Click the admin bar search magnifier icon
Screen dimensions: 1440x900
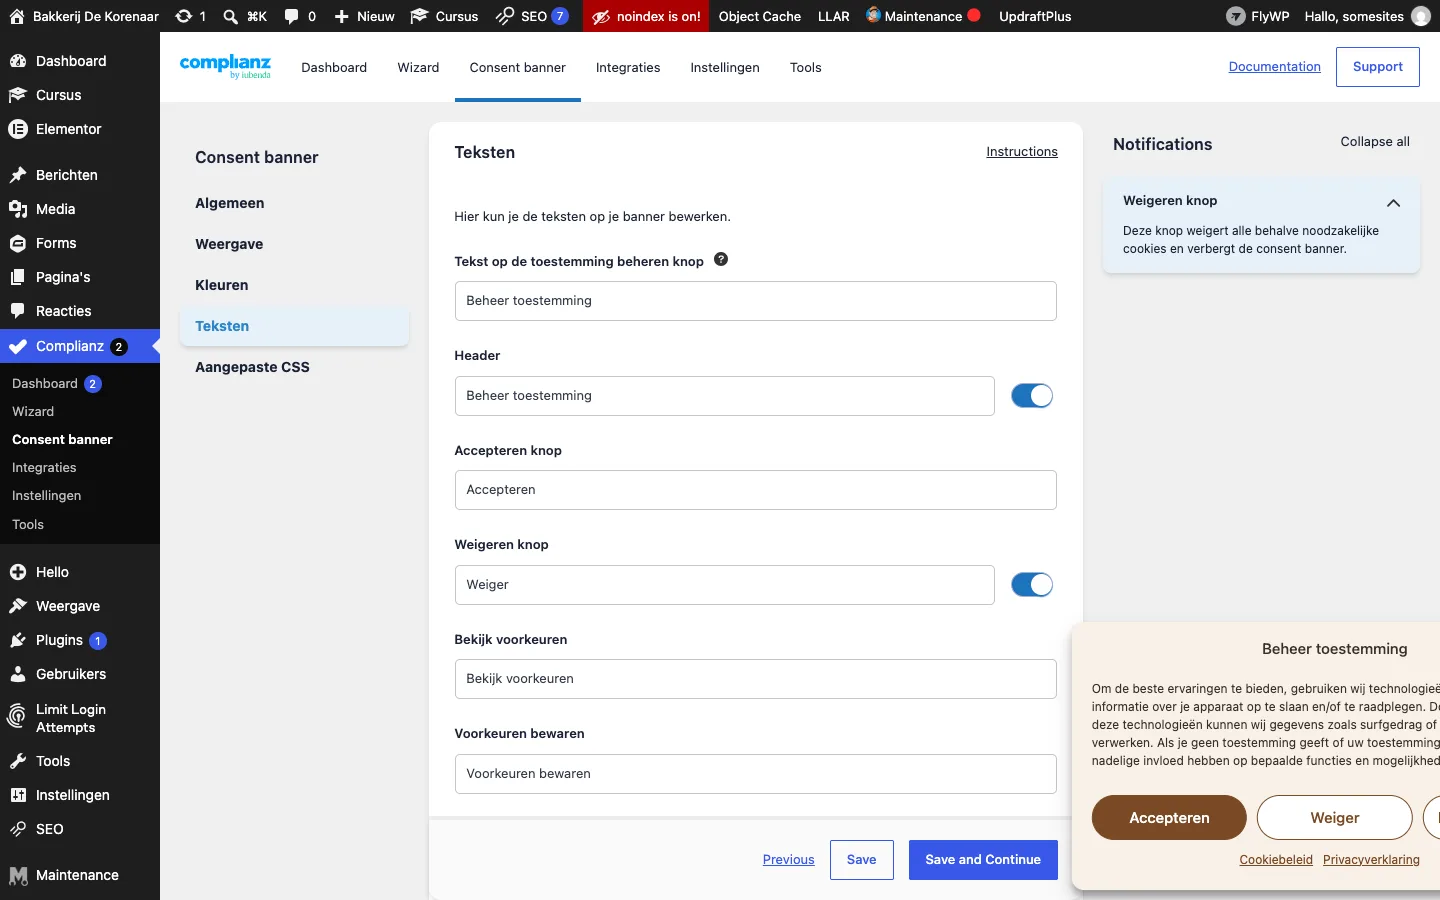tap(230, 16)
